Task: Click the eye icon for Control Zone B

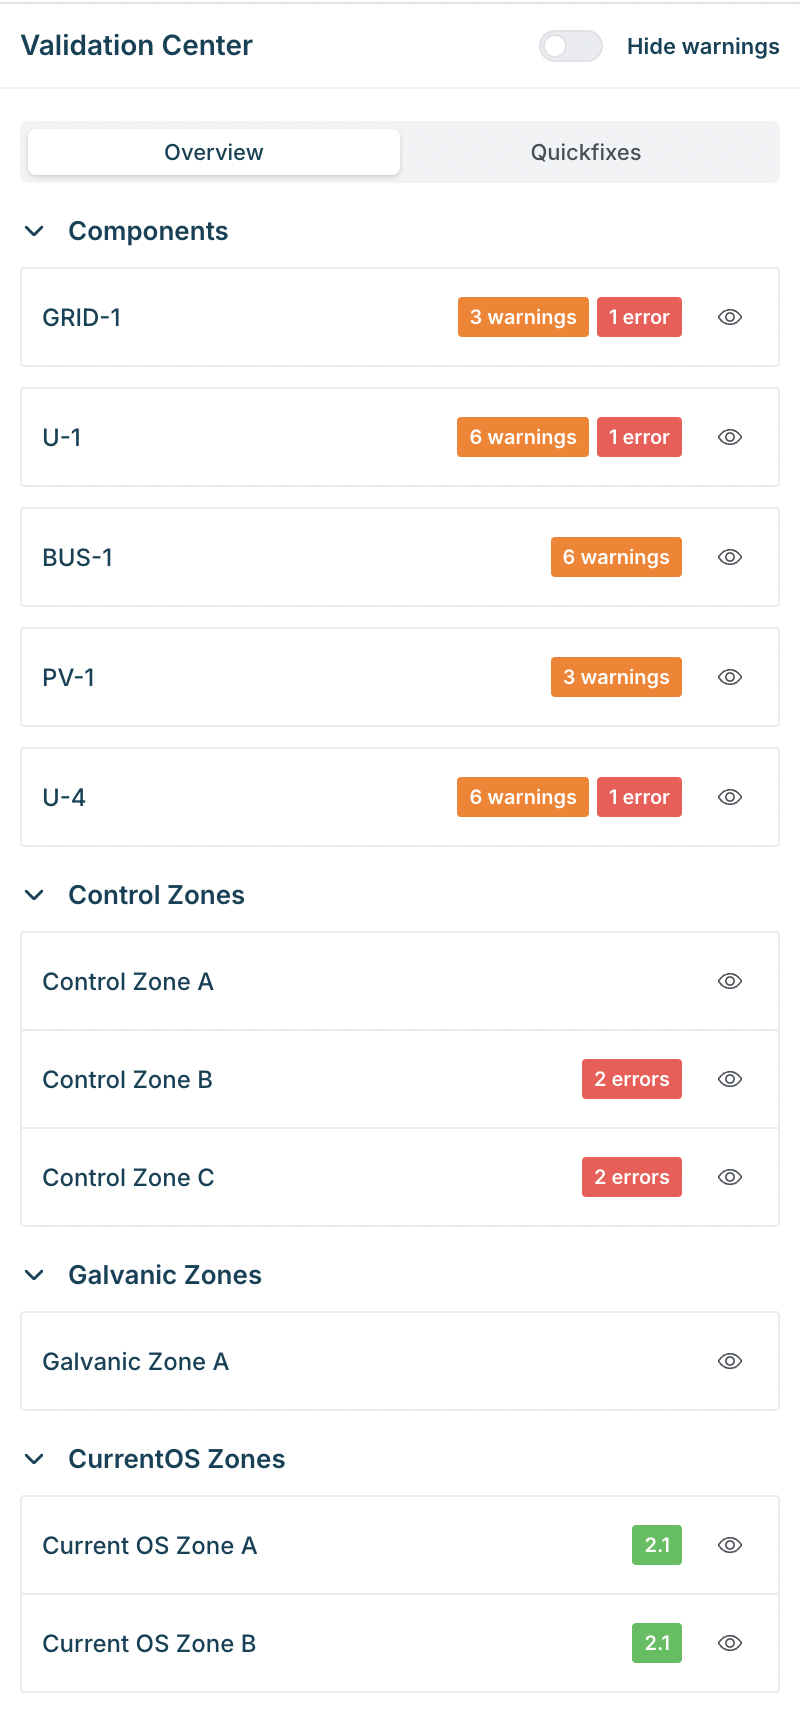Action: [730, 1079]
